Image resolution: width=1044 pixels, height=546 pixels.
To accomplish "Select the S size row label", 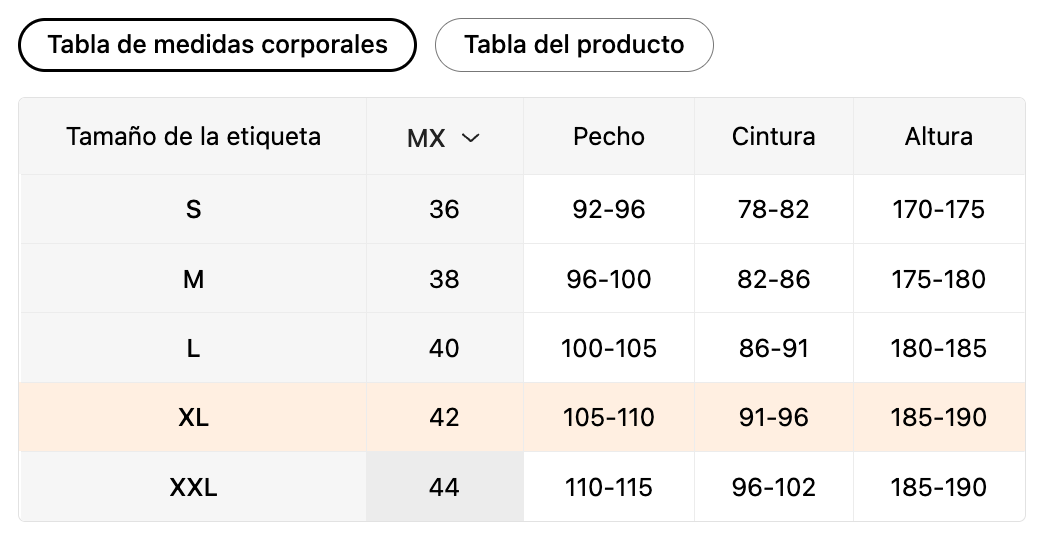I will [x=193, y=209].
